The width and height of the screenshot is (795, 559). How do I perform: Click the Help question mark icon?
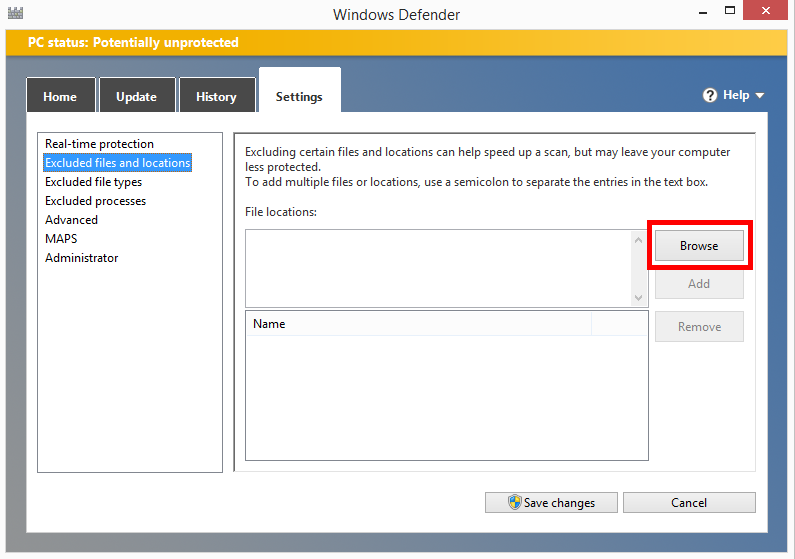click(710, 95)
